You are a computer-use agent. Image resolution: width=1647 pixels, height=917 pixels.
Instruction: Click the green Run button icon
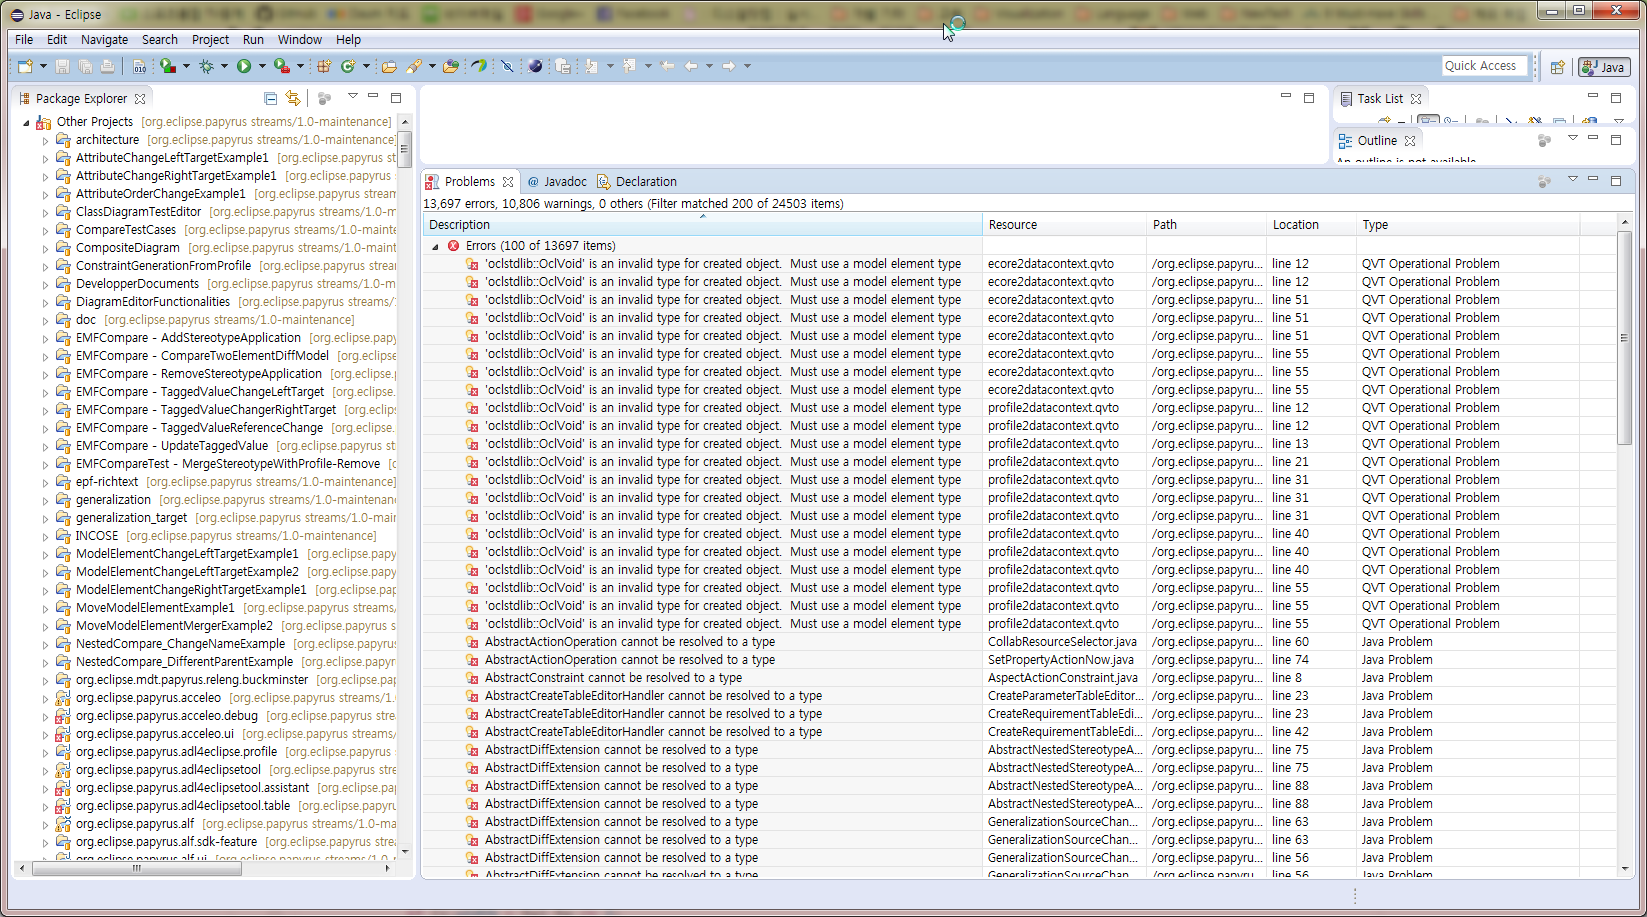[244, 66]
